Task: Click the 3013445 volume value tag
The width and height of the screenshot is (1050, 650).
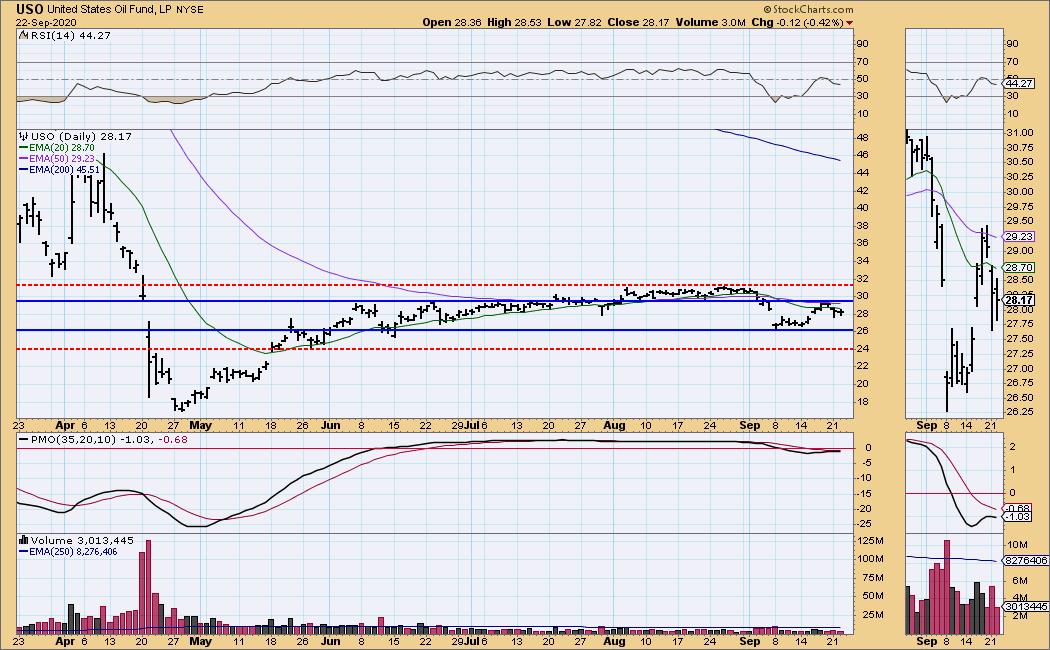Action: (1025, 606)
